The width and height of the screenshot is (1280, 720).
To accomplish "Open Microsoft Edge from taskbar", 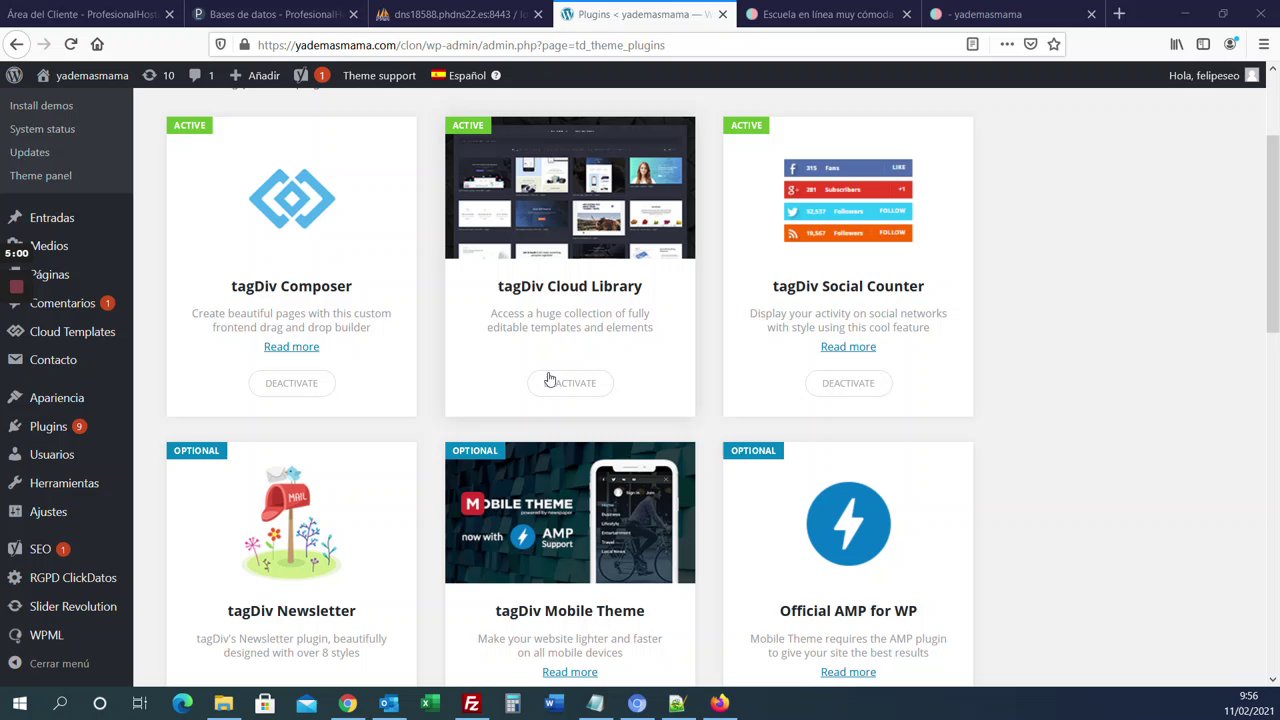I will (x=182, y=703).
